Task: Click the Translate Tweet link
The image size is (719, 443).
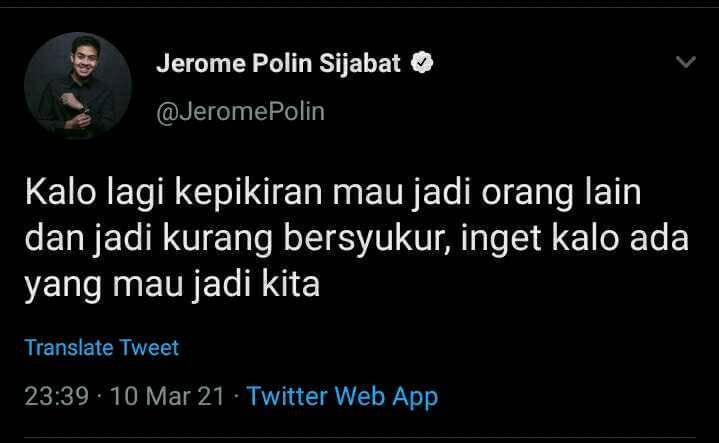Action: click(x=101, y=347)
